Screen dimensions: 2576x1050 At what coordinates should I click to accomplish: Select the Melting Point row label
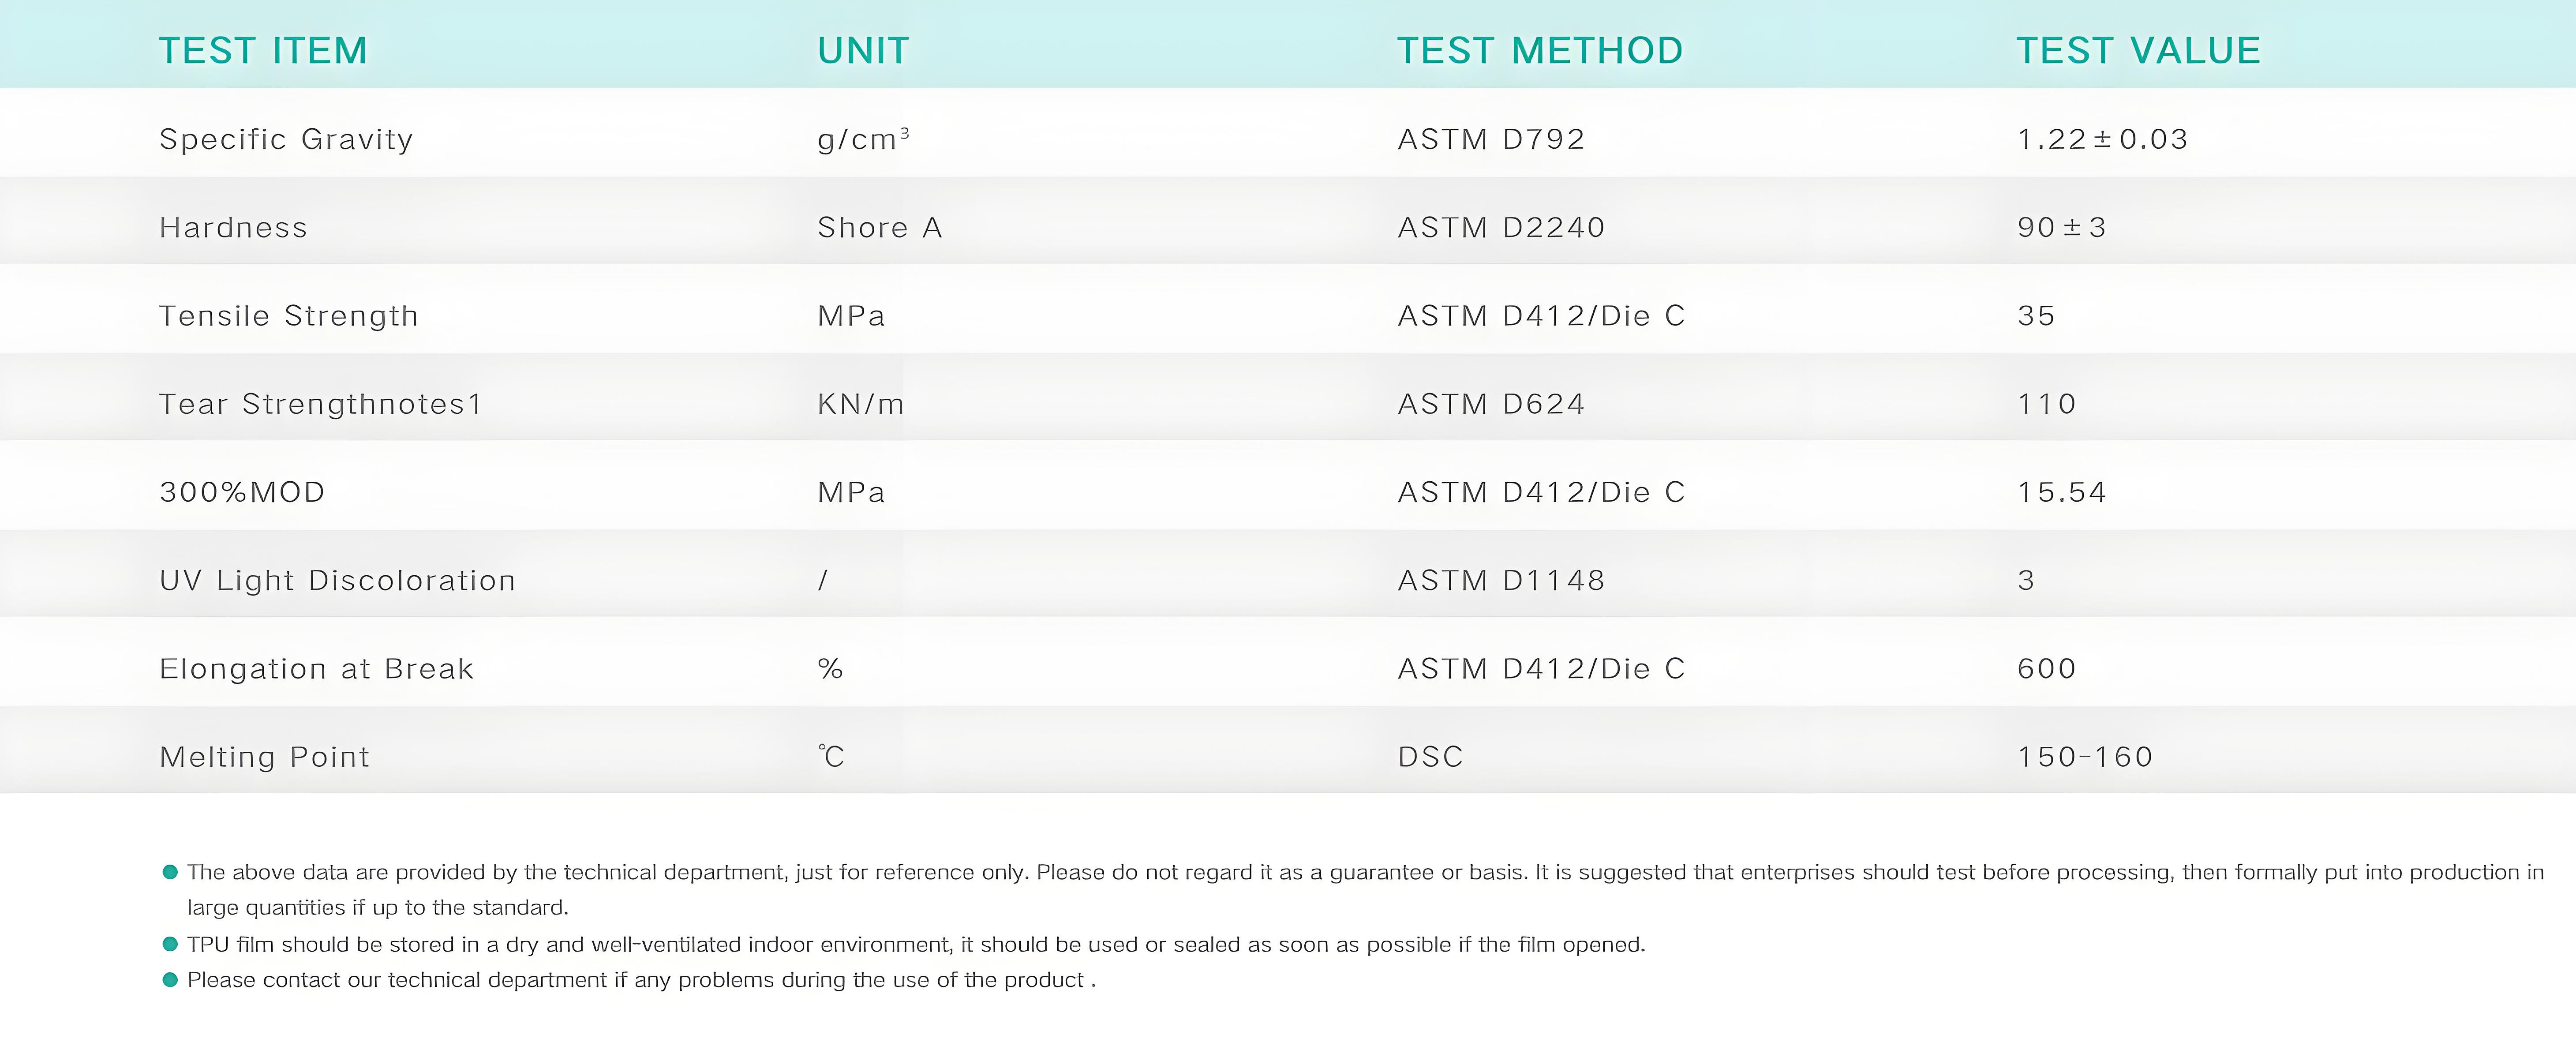(264, 757)
